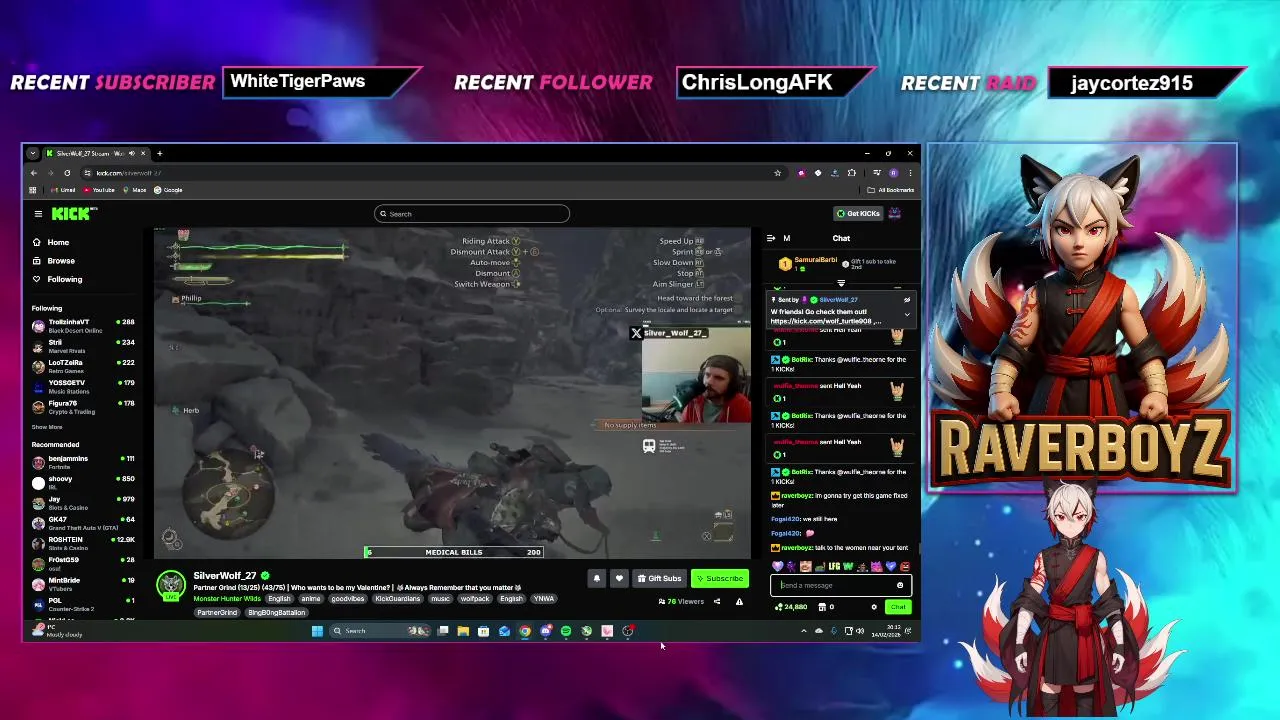Image resolution: width=1280 pixels, height=720 pixels.
Task: Open a new browser tab
Action: click(159, 153)
